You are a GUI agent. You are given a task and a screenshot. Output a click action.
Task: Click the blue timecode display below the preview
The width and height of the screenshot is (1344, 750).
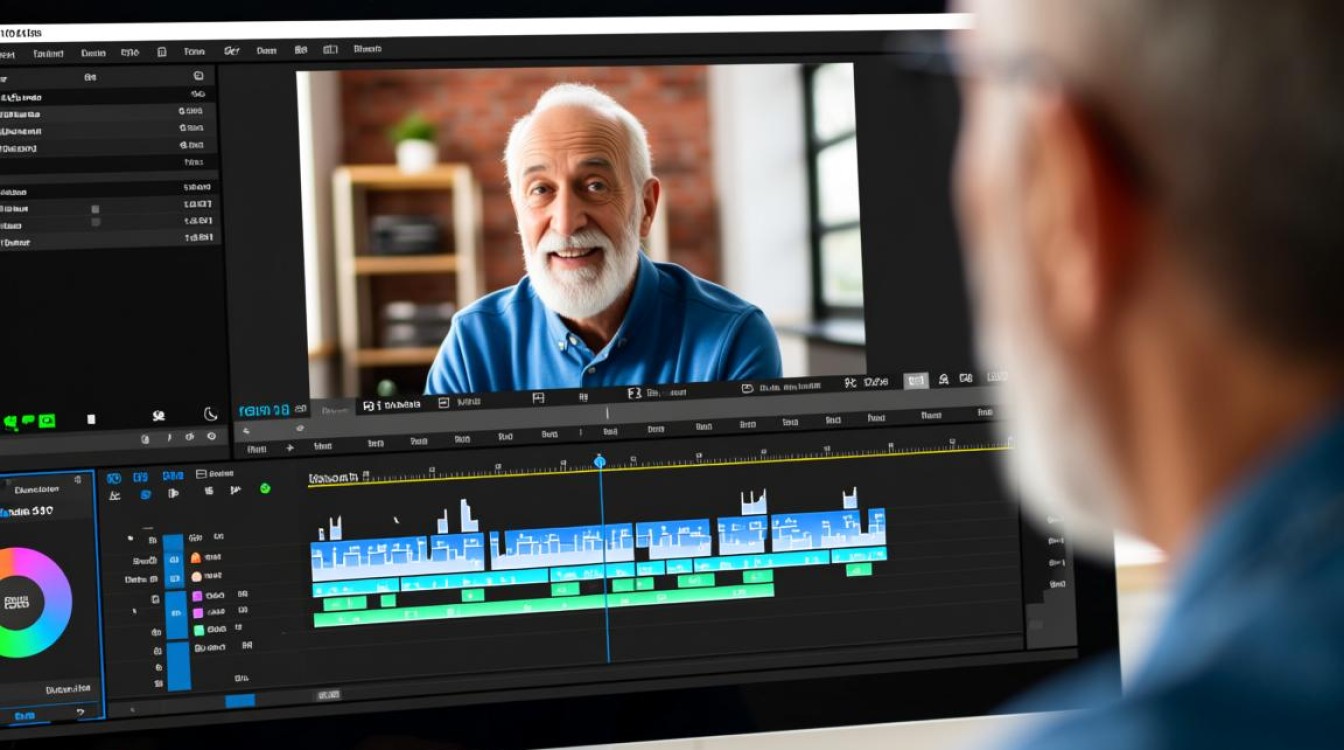click(264, 410)
